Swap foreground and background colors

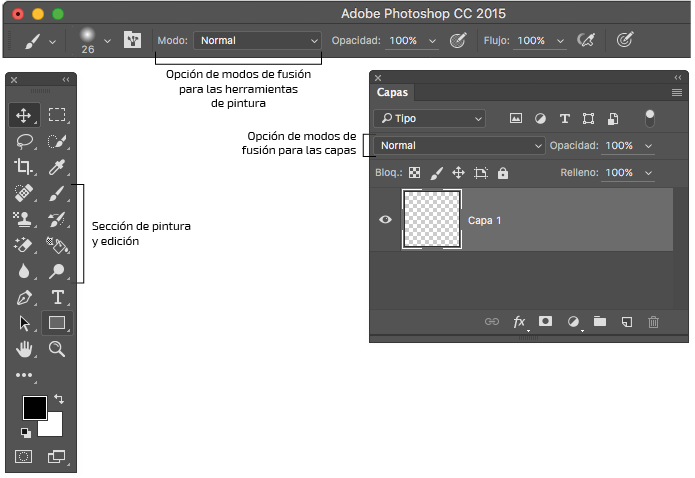59,399
